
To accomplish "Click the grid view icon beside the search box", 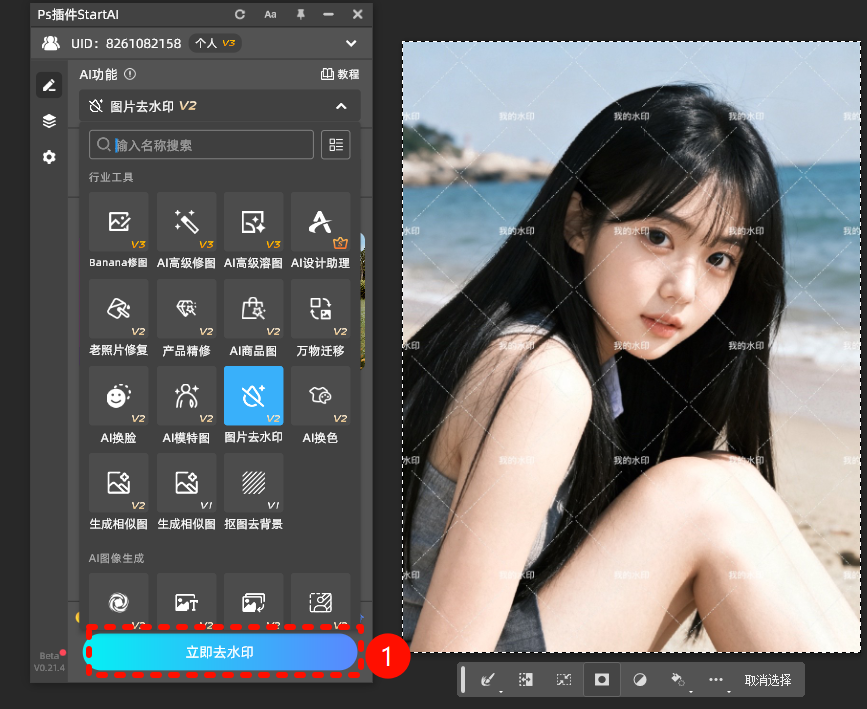I will (335, 144).
